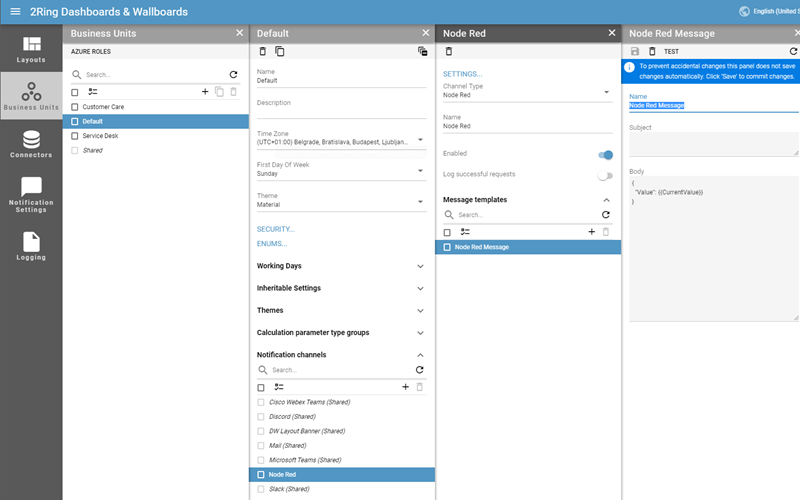
Task: Expand the Working Days section
Action: click(x=420, y=266)
